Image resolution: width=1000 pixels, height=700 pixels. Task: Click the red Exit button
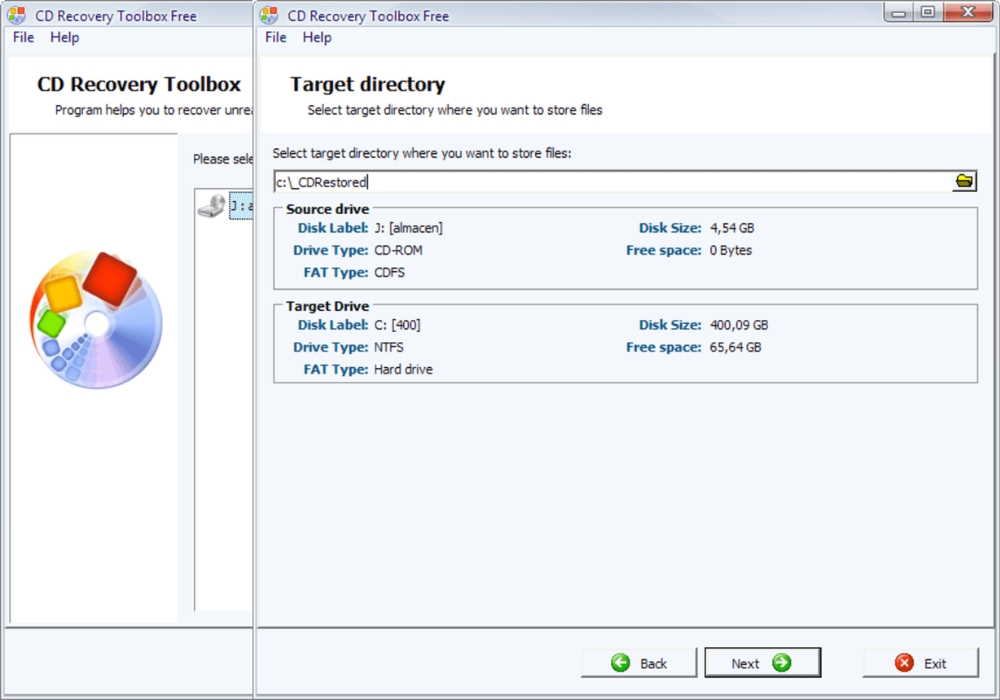pos(920,663)
